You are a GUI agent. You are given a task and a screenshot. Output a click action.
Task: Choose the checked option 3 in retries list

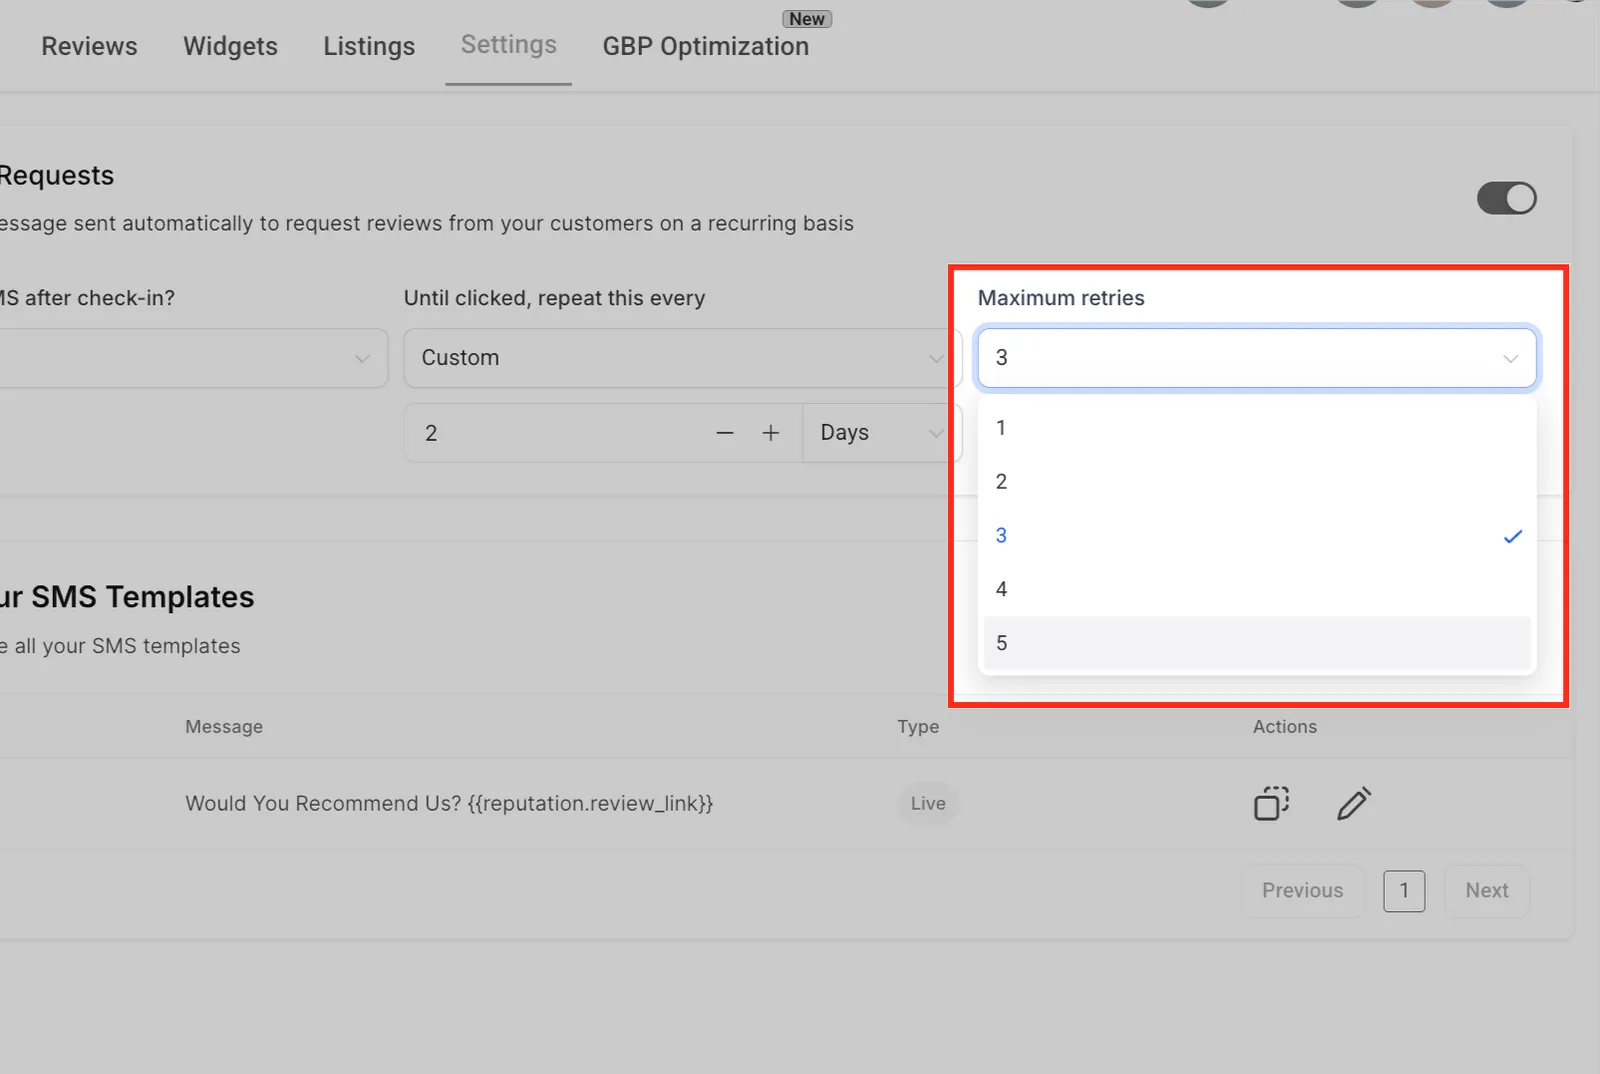pos(1256,536)
